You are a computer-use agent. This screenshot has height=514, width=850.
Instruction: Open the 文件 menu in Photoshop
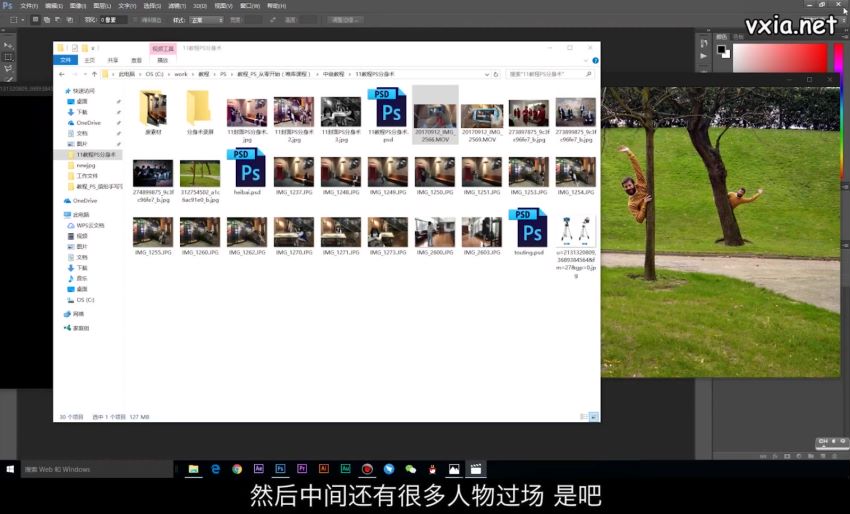[x=29, y=6]
